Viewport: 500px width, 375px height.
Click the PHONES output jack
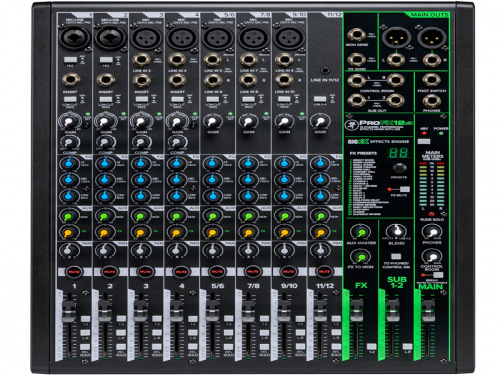pos(431,100)
